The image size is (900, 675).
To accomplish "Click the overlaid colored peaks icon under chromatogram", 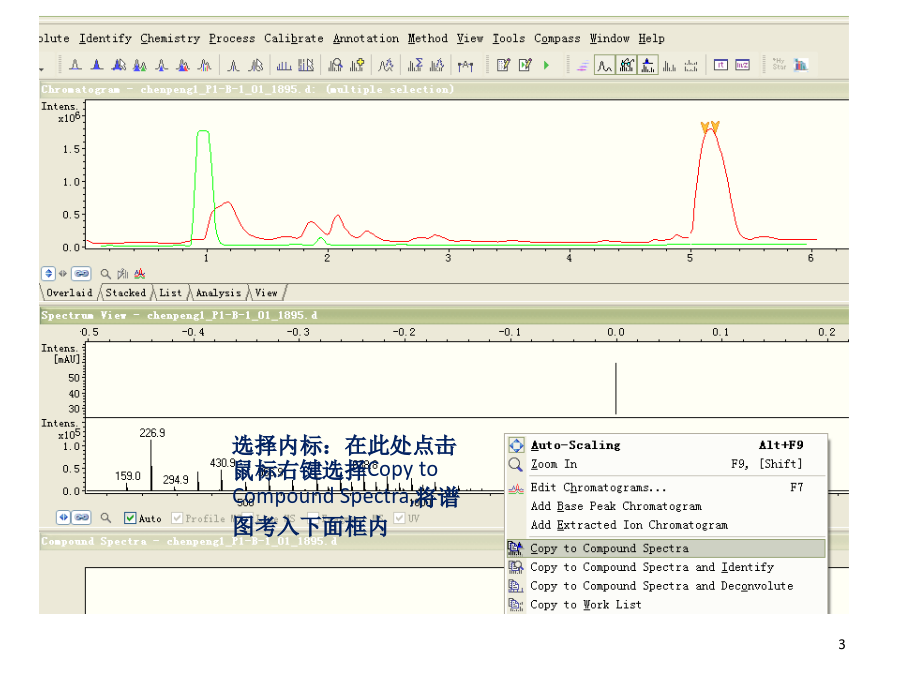I will point(139,274).
